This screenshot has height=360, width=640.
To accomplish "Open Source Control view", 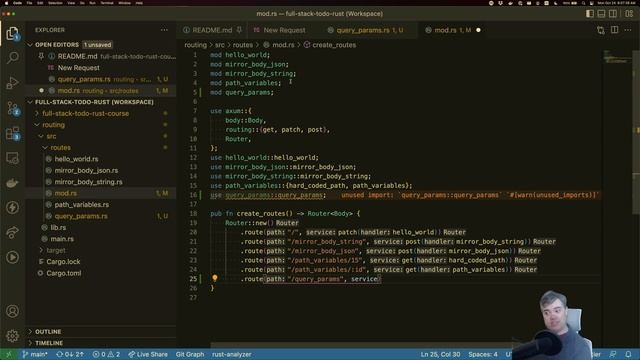I will pyautogui.click(x=12, y=109).
